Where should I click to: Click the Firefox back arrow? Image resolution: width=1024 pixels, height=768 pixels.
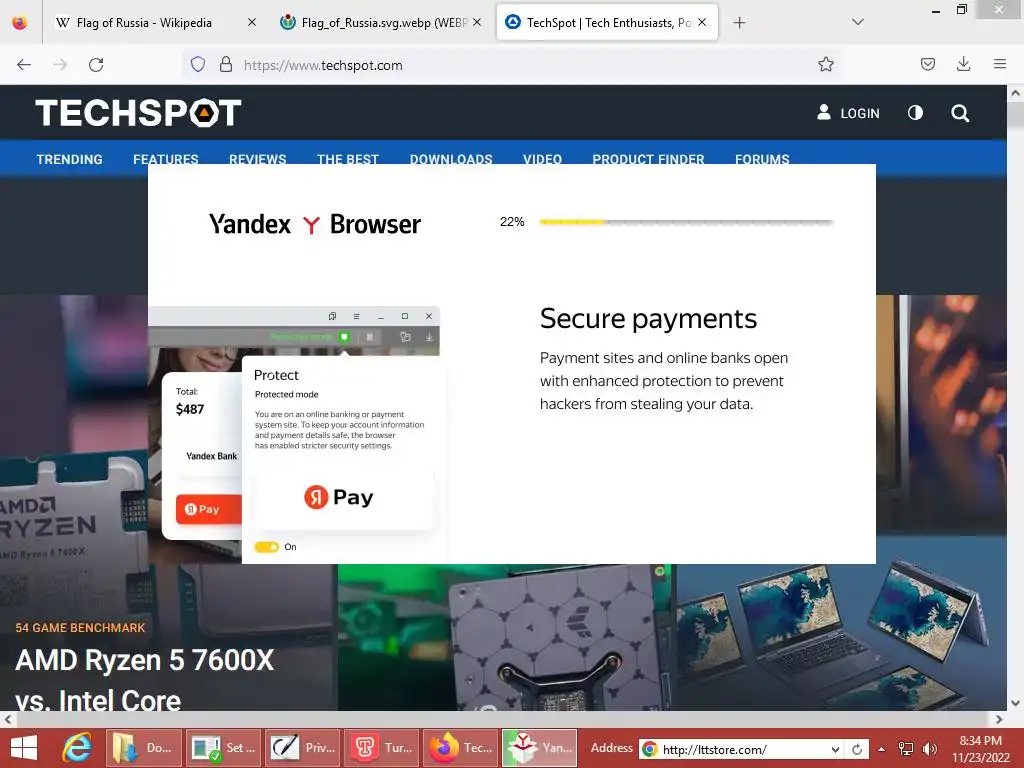coord(24,65)
